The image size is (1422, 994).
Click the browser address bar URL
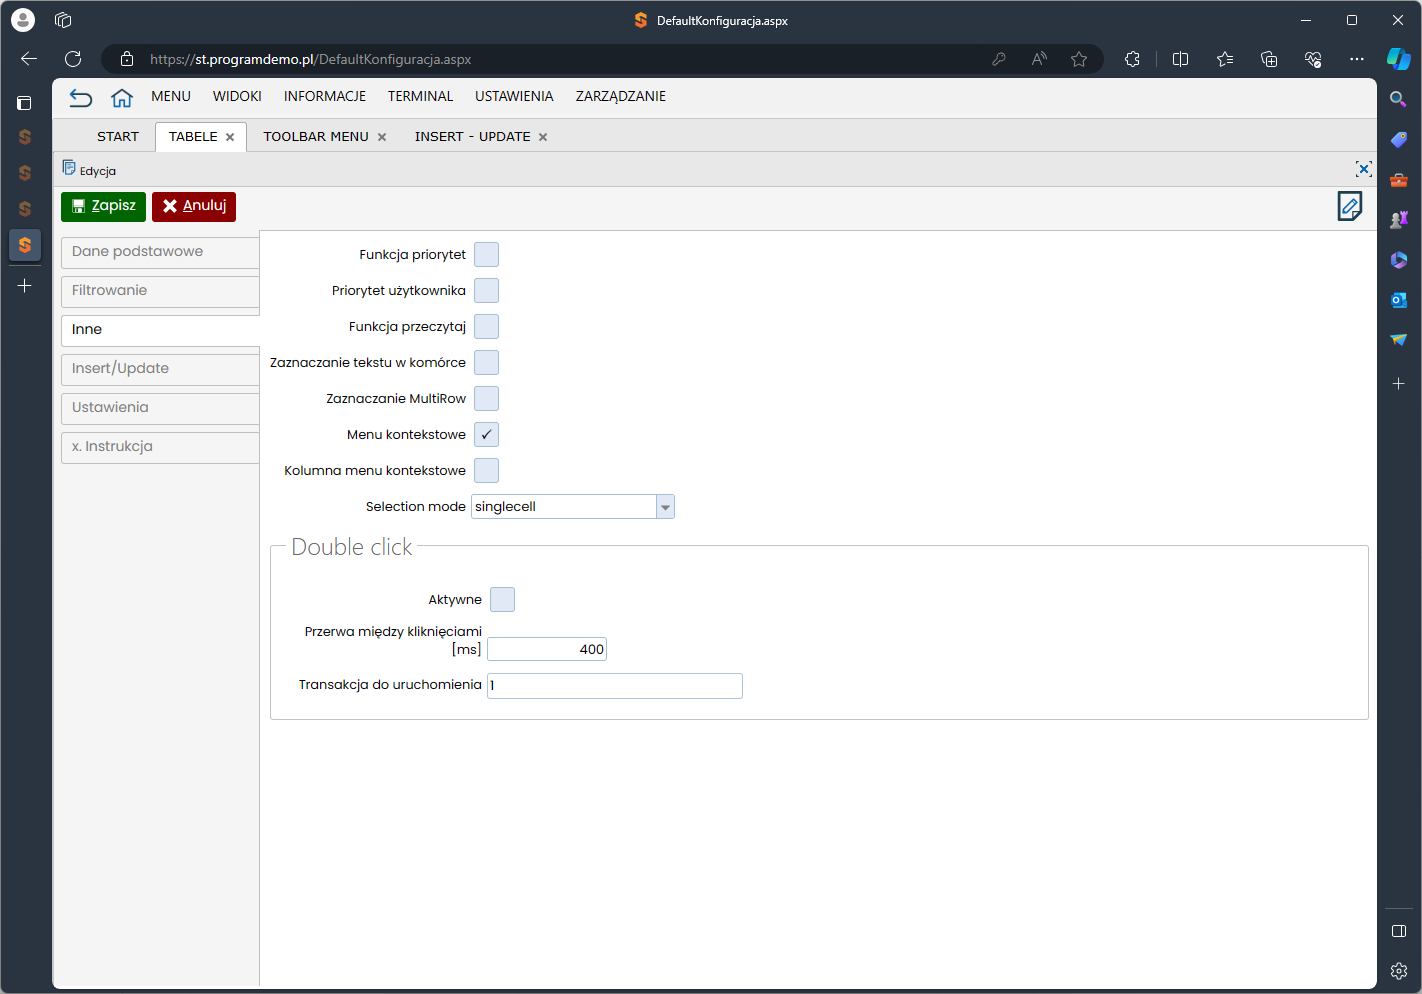coord(311,59)
